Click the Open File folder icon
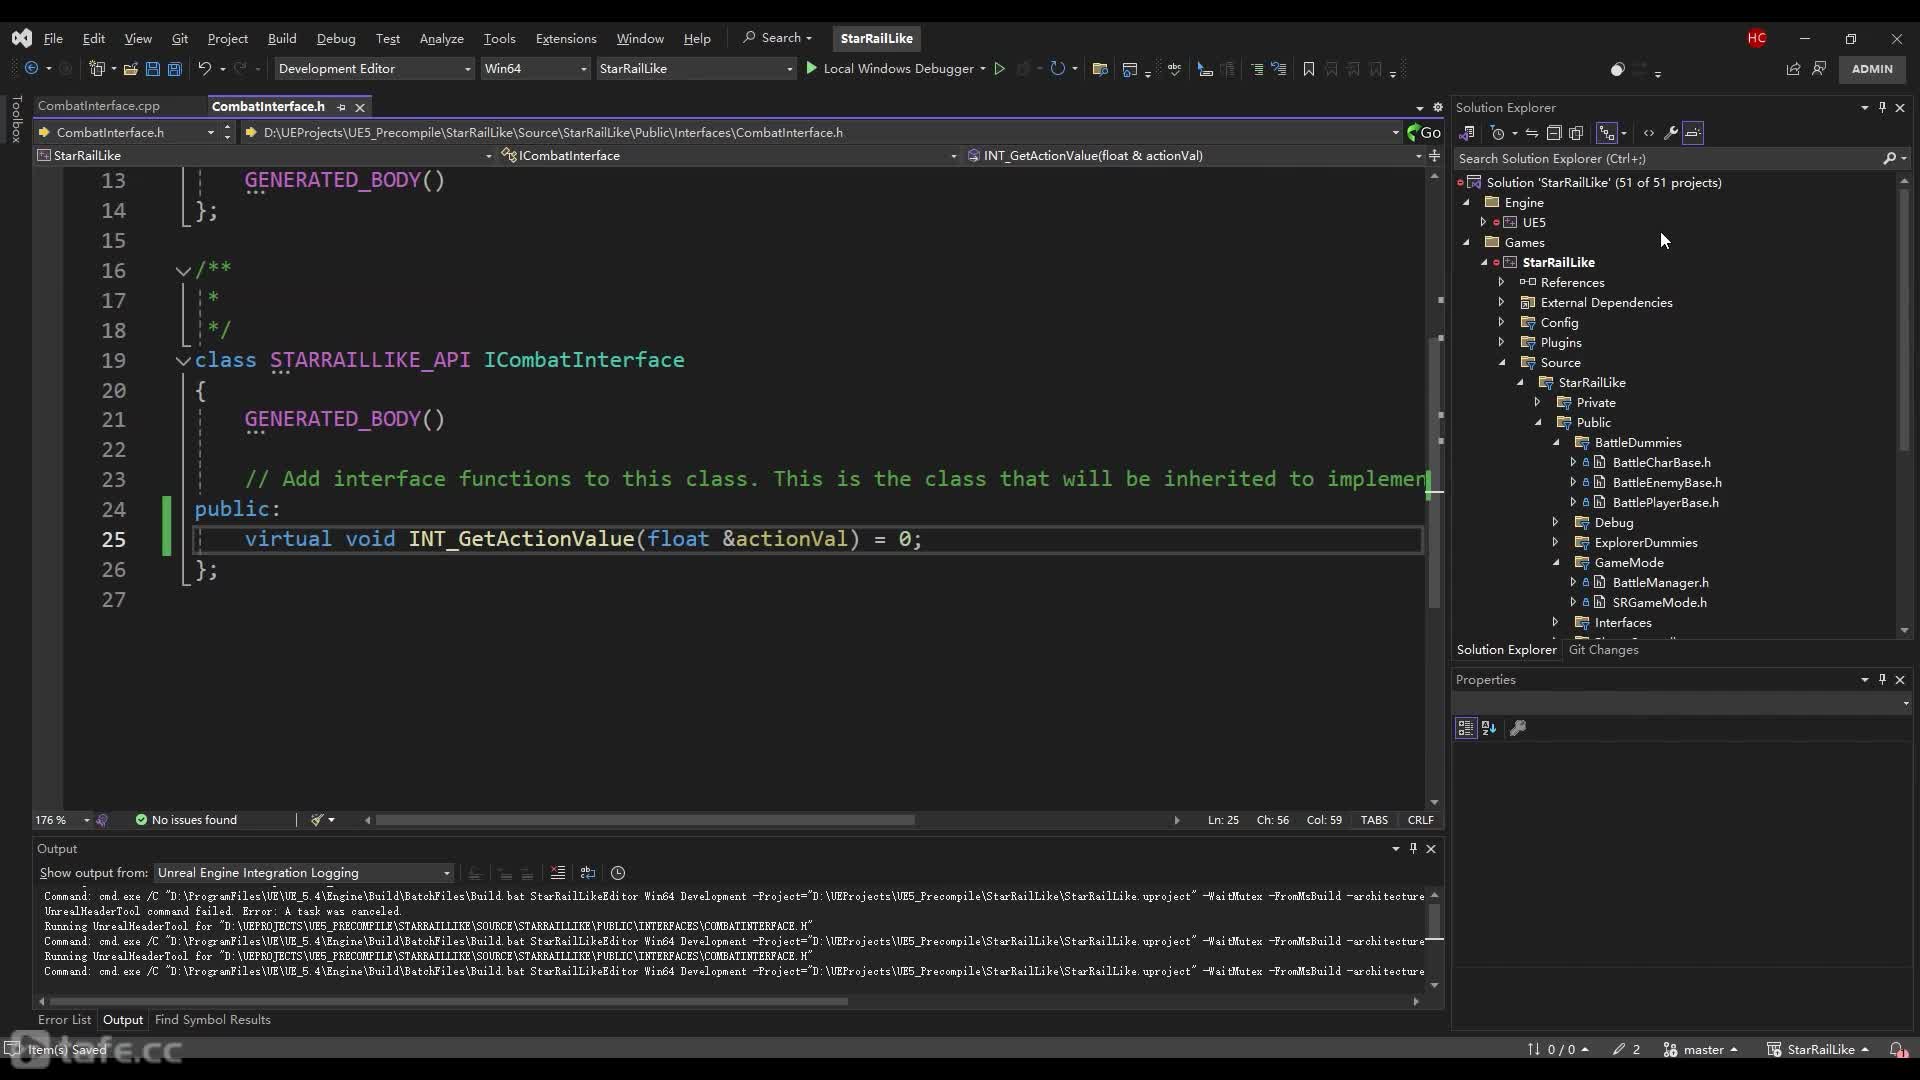The height and width of the screenshot is (1080, 1920). pyautogui.click(x=131, y=69)
